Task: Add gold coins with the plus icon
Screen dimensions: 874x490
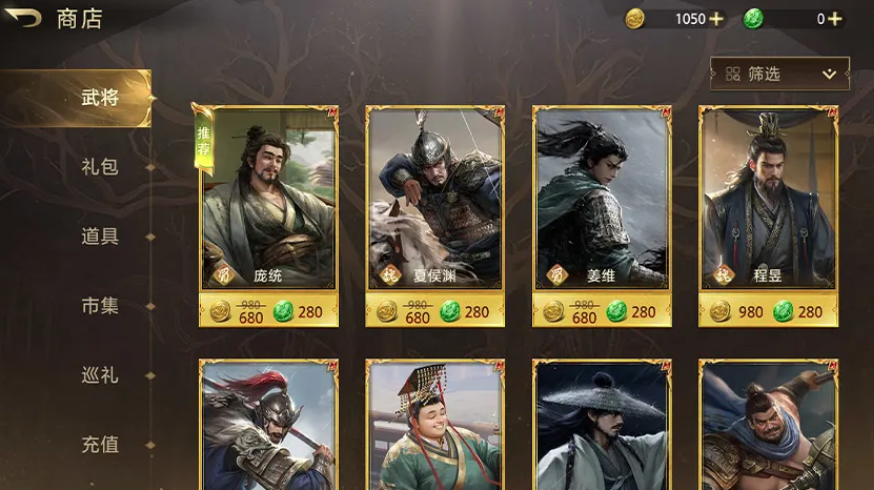Action: tap(716, 19)
